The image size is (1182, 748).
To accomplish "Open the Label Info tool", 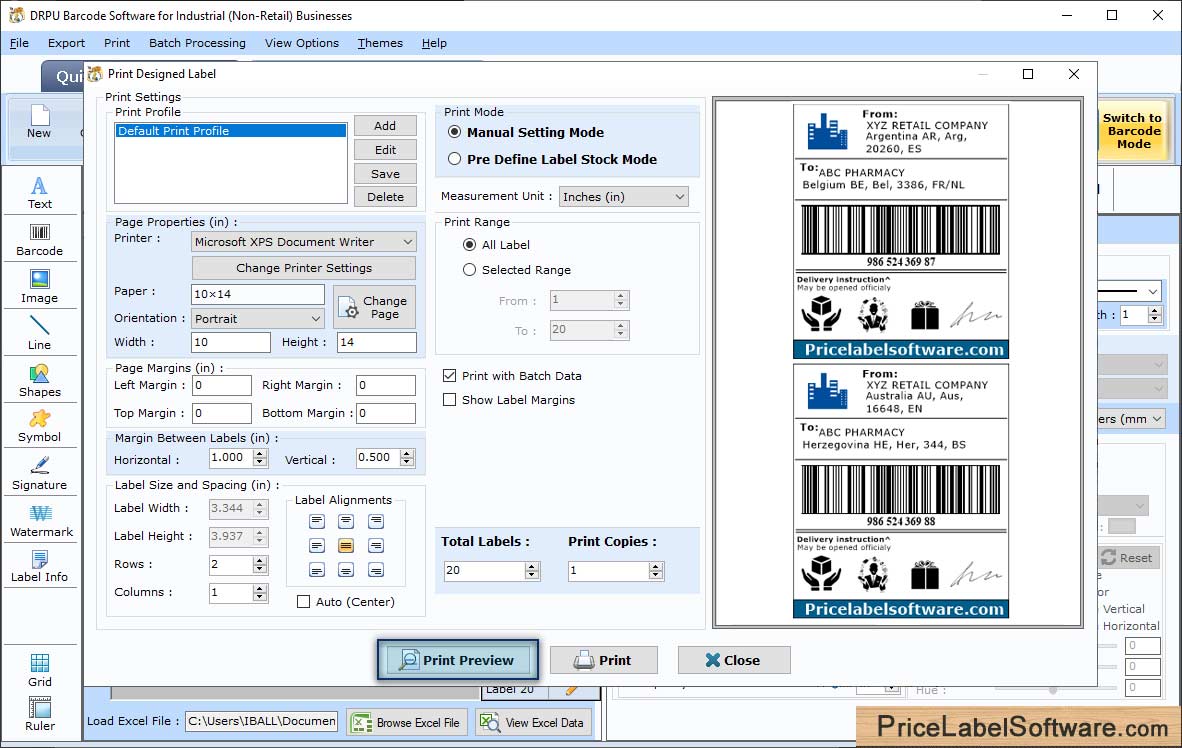I will [39, 566].
